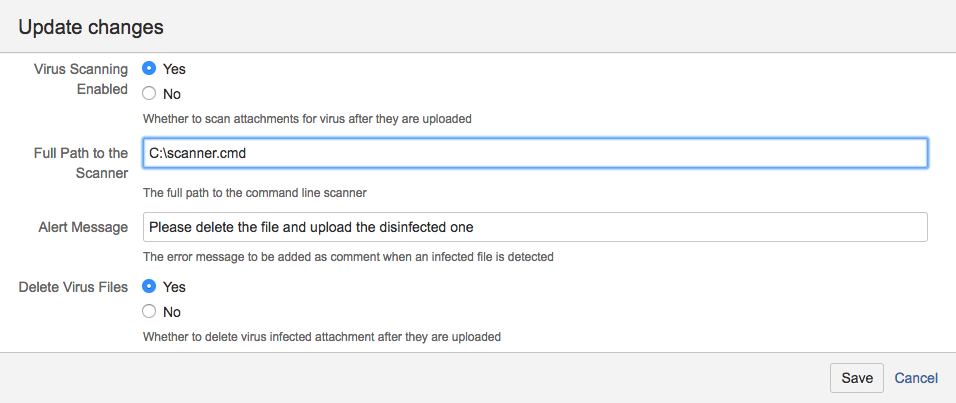Click the Full Path to the Scanner field
Screen dimensions: 956x403
point(535,153)
